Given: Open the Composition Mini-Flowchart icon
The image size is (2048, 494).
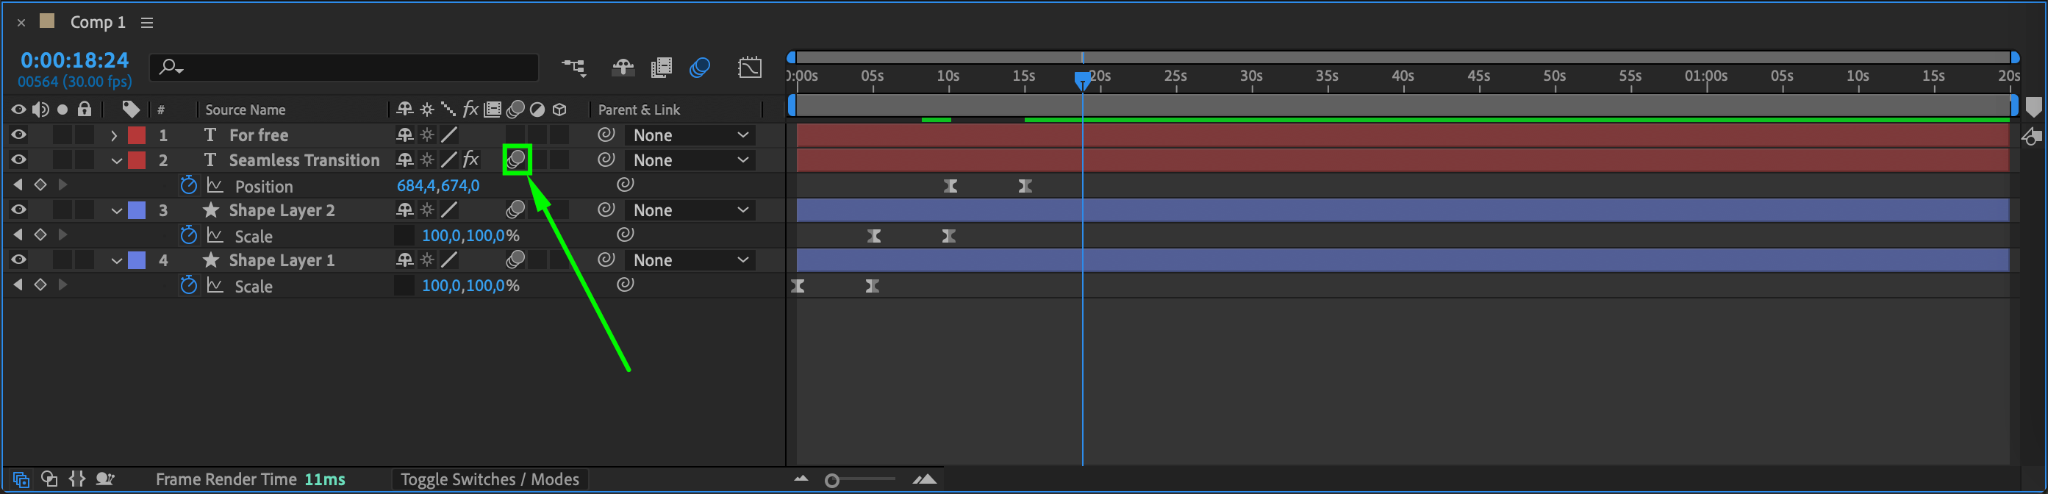Looking at the screenshot, I should pos(574,67).
